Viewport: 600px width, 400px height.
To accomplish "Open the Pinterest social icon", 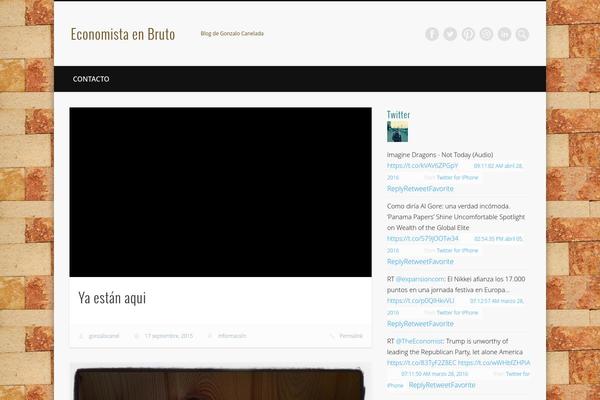I will (x=468, y=34).
